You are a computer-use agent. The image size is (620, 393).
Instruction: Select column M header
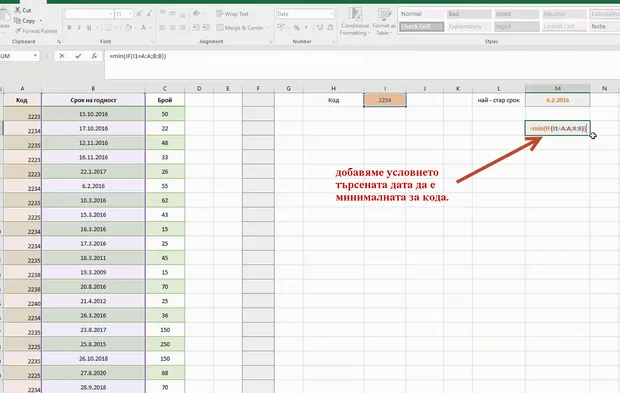[x=558, y=89]
